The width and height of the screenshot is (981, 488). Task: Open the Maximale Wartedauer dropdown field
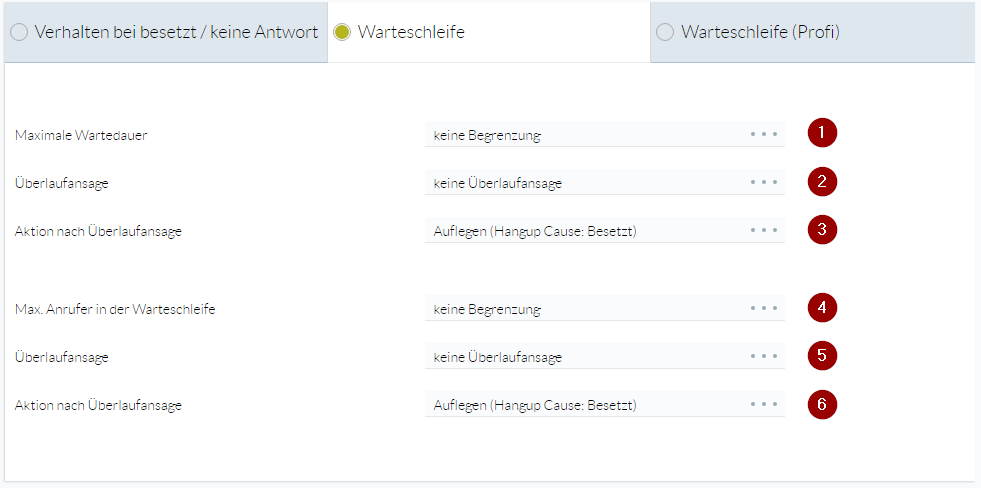pos(604,134)
